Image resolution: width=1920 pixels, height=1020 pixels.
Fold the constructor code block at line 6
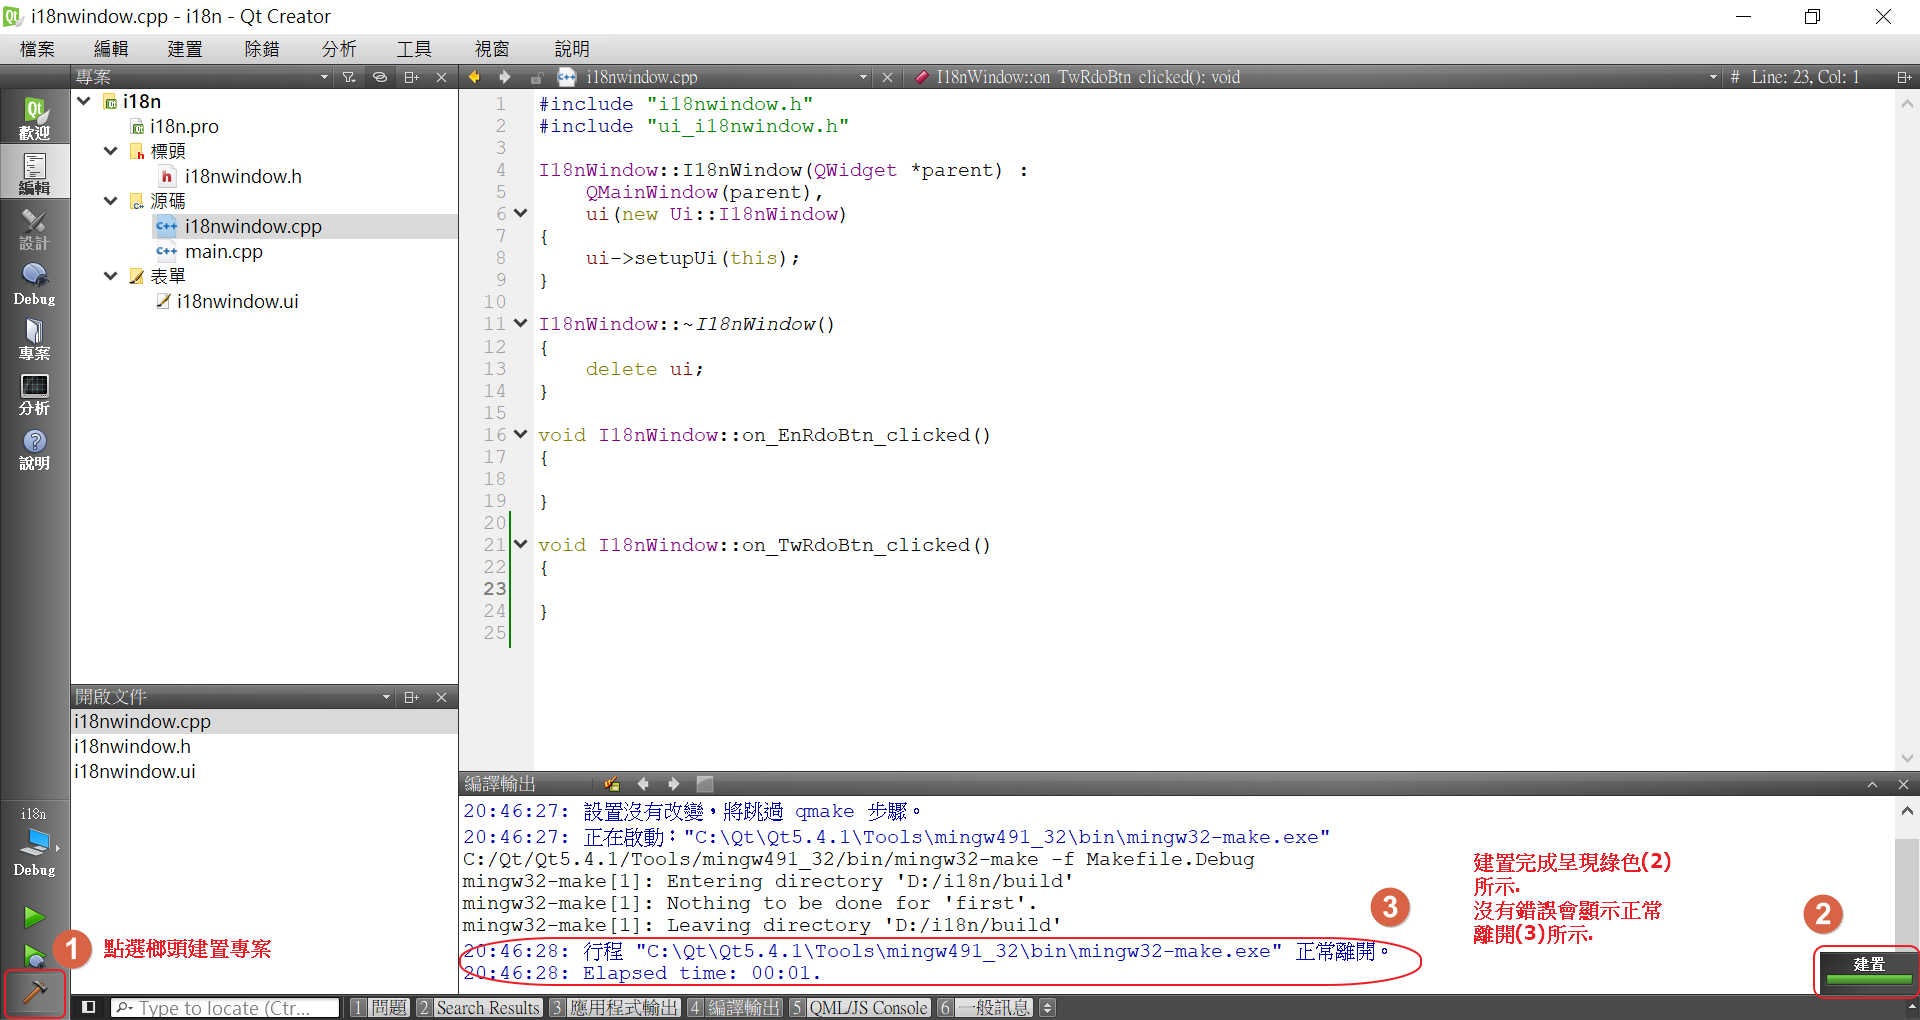click(x=520, y=213)
